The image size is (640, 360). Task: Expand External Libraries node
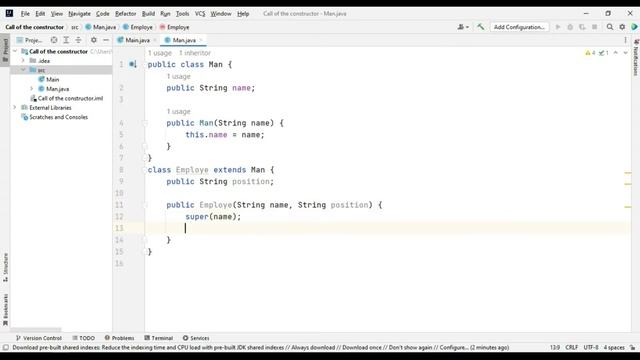[15, 107]
